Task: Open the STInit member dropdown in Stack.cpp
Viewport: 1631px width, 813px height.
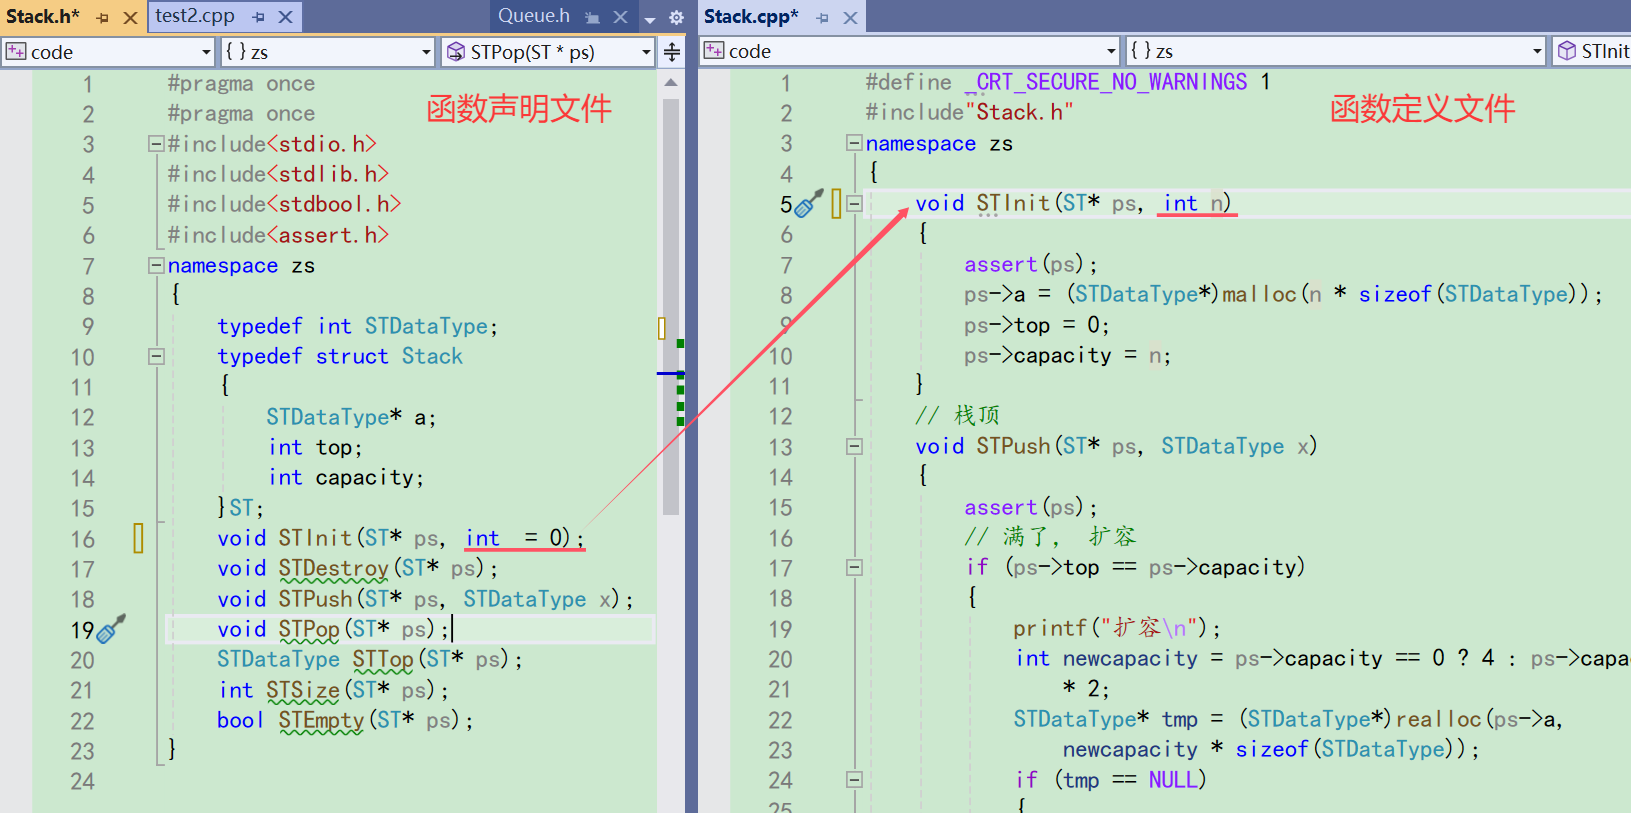Action: [x=1592, y=51]
